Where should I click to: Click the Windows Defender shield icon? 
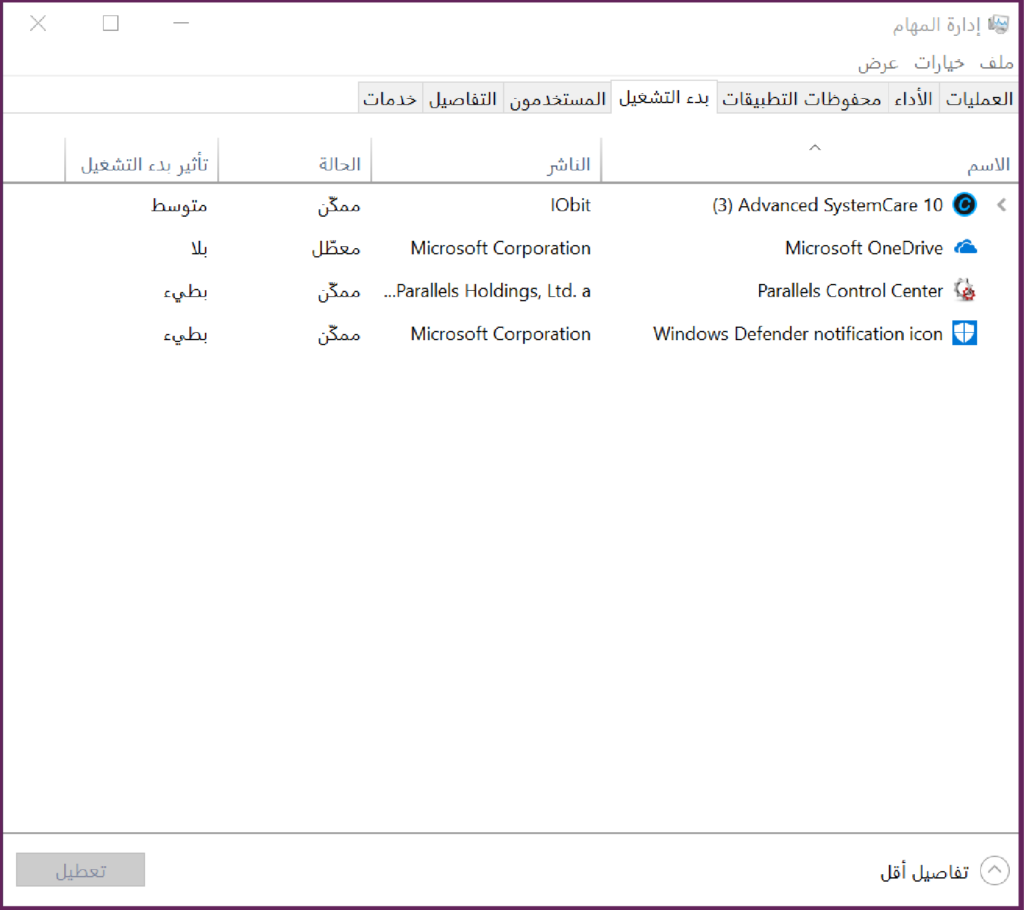[x=965, y=333]
